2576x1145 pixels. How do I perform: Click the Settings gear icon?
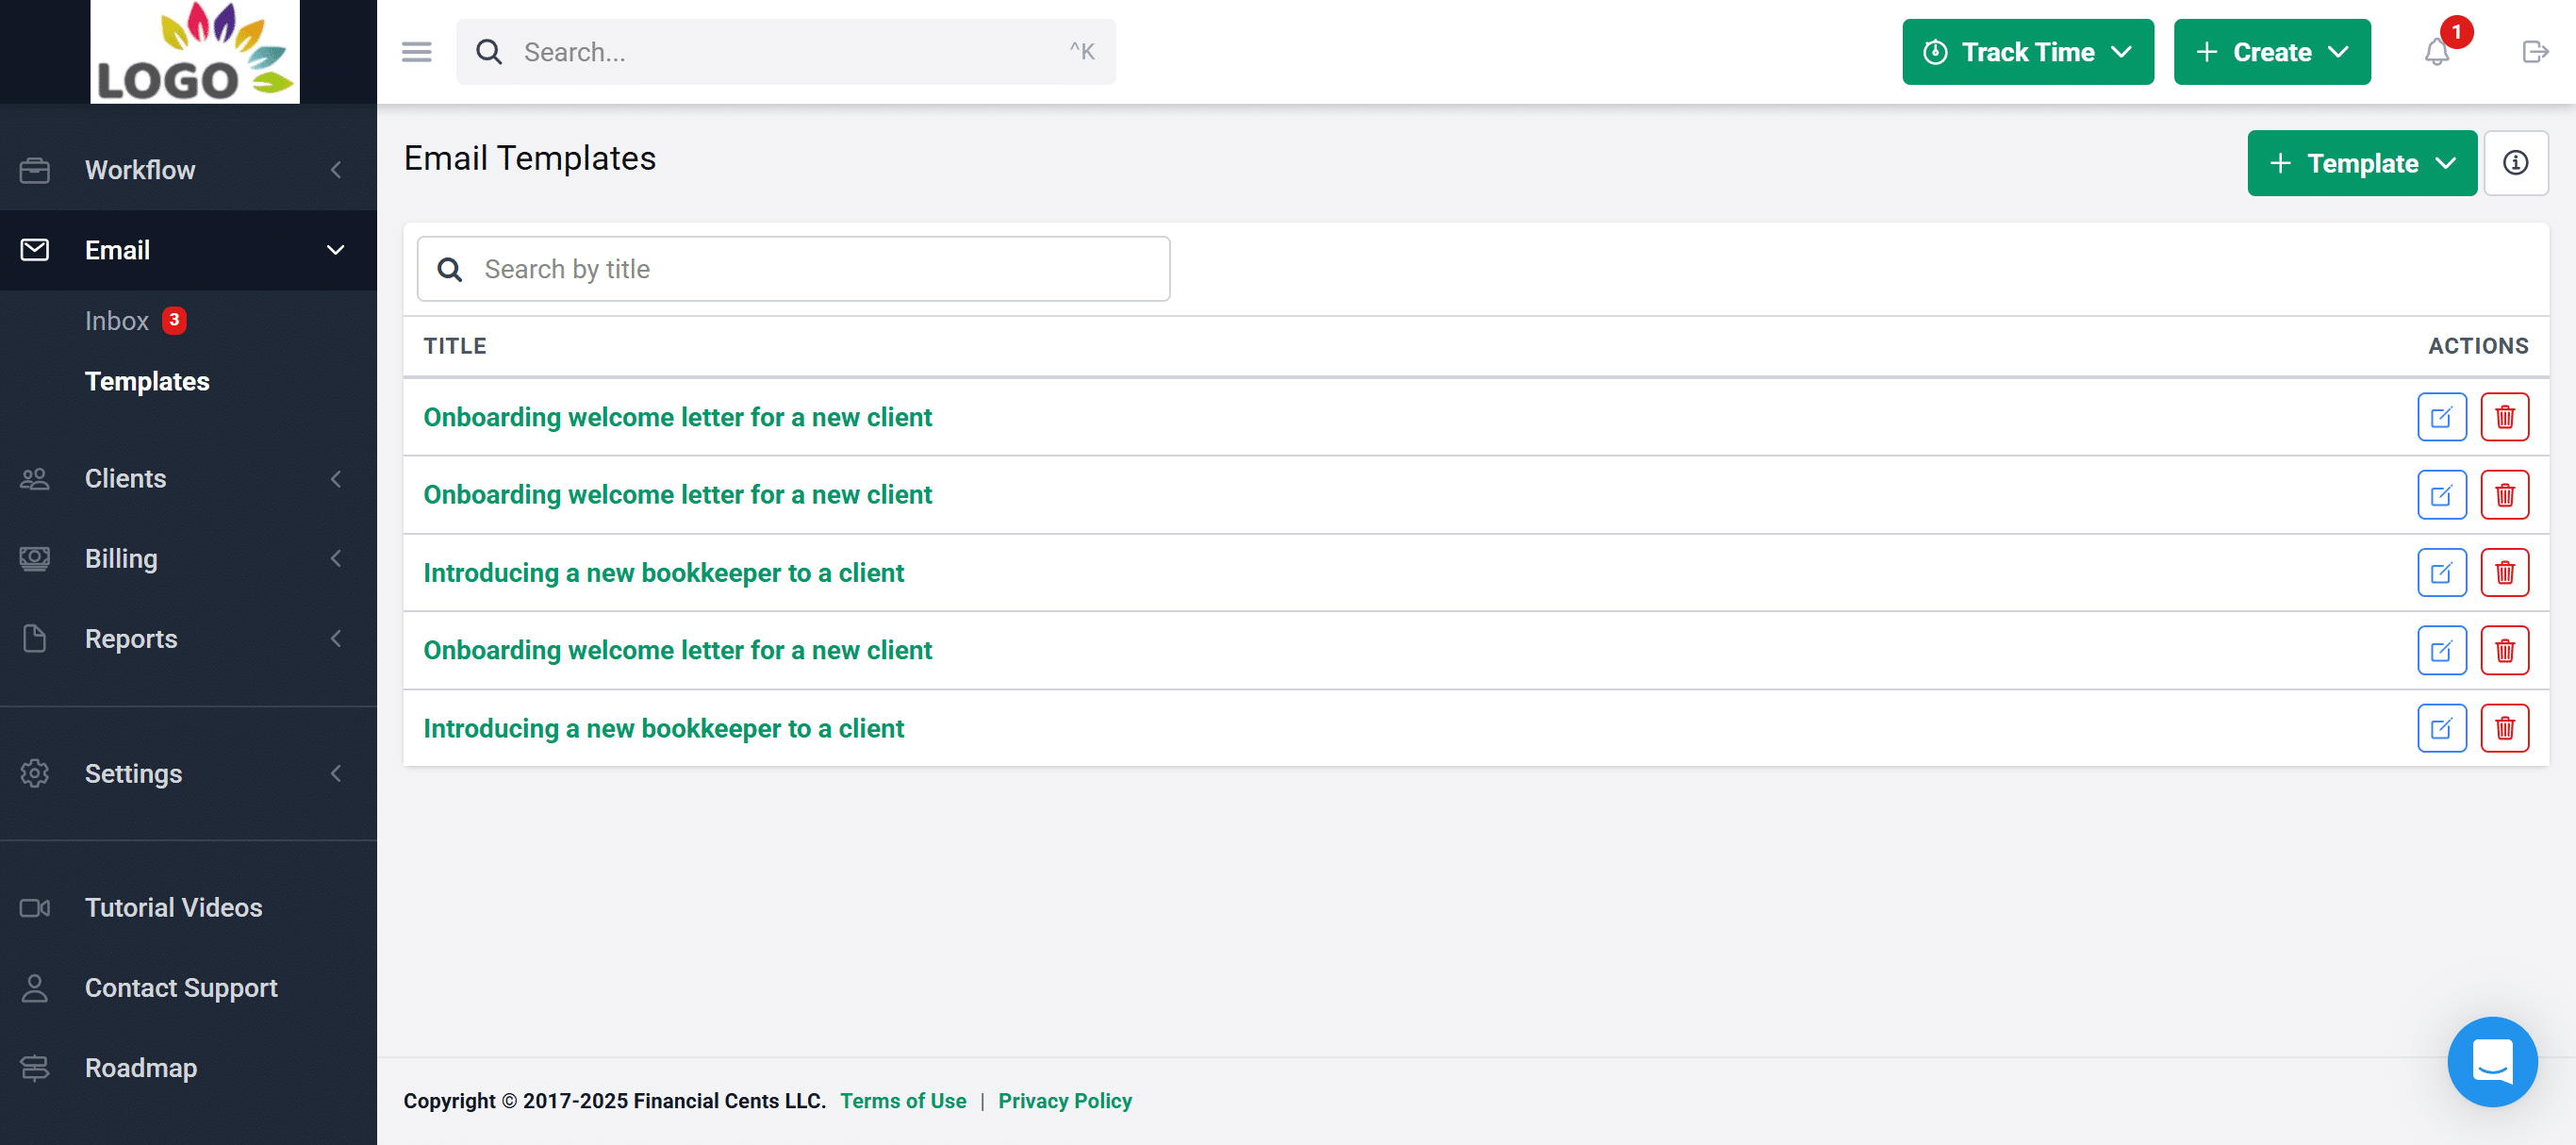[35, 774]
